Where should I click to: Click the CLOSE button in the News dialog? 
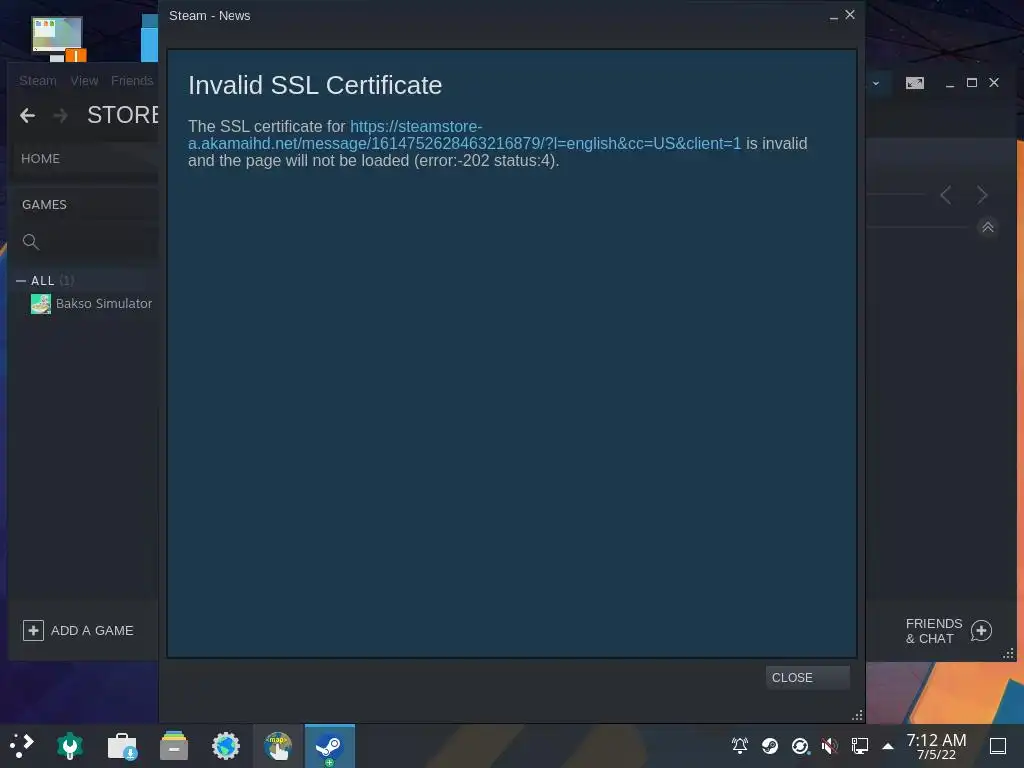(x=807, y=677)
